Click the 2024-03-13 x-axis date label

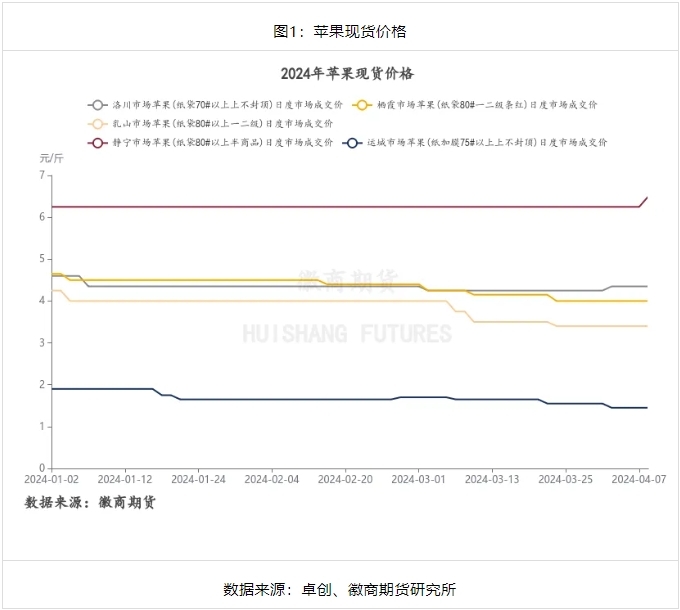click(x=492, y=480)
